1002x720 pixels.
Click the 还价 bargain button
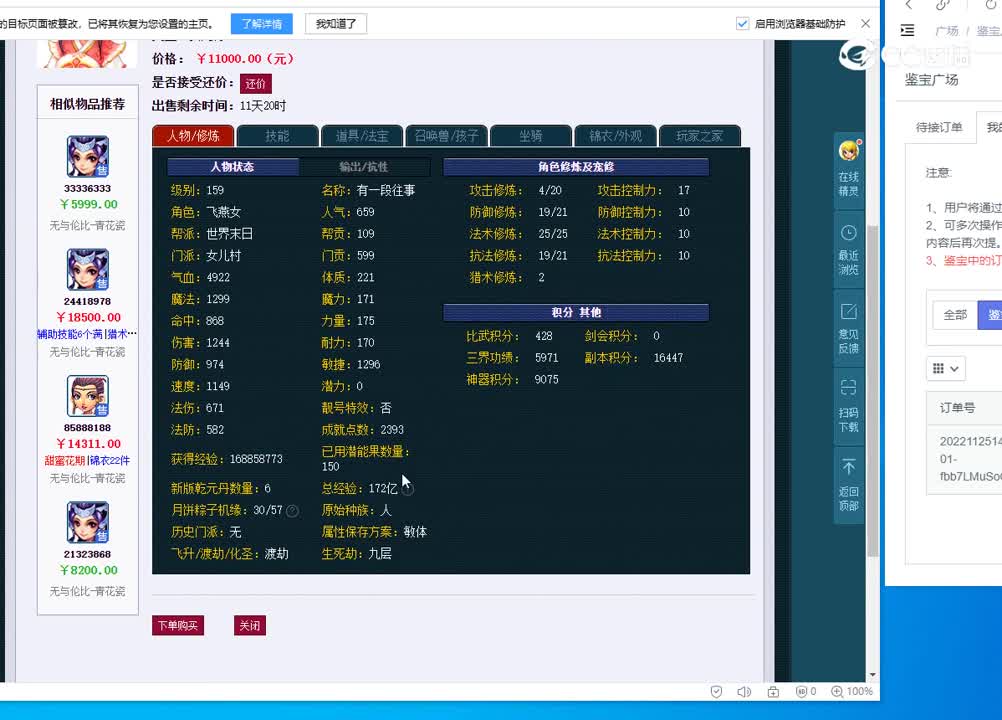256,84
